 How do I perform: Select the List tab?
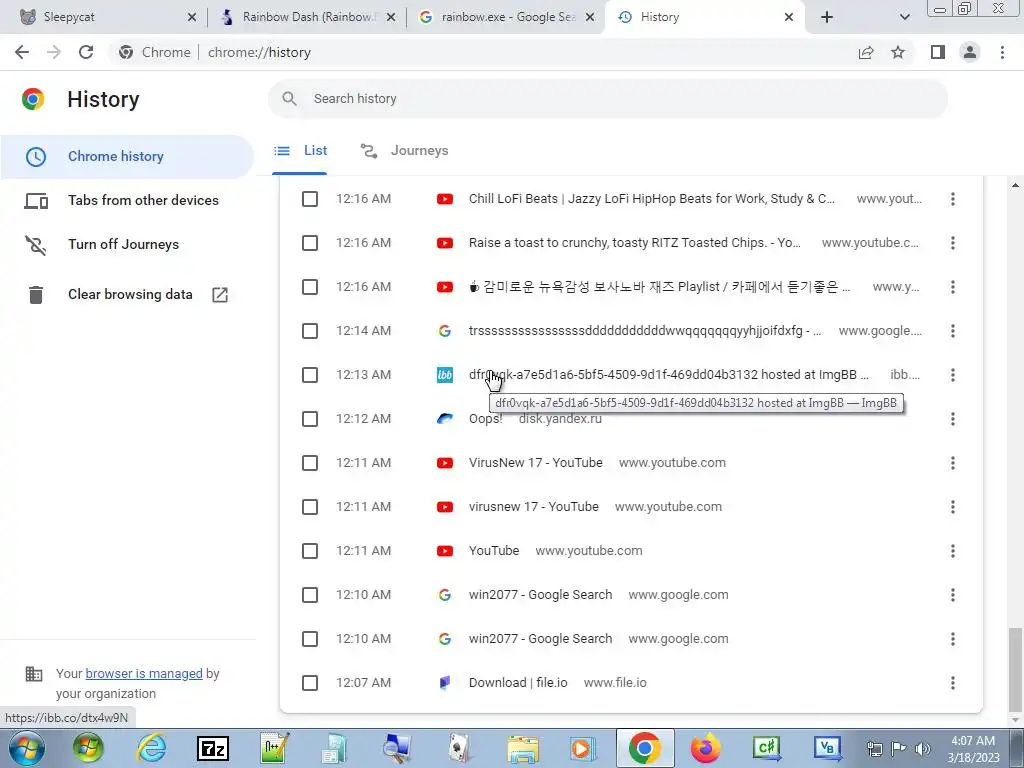(300, 151)
